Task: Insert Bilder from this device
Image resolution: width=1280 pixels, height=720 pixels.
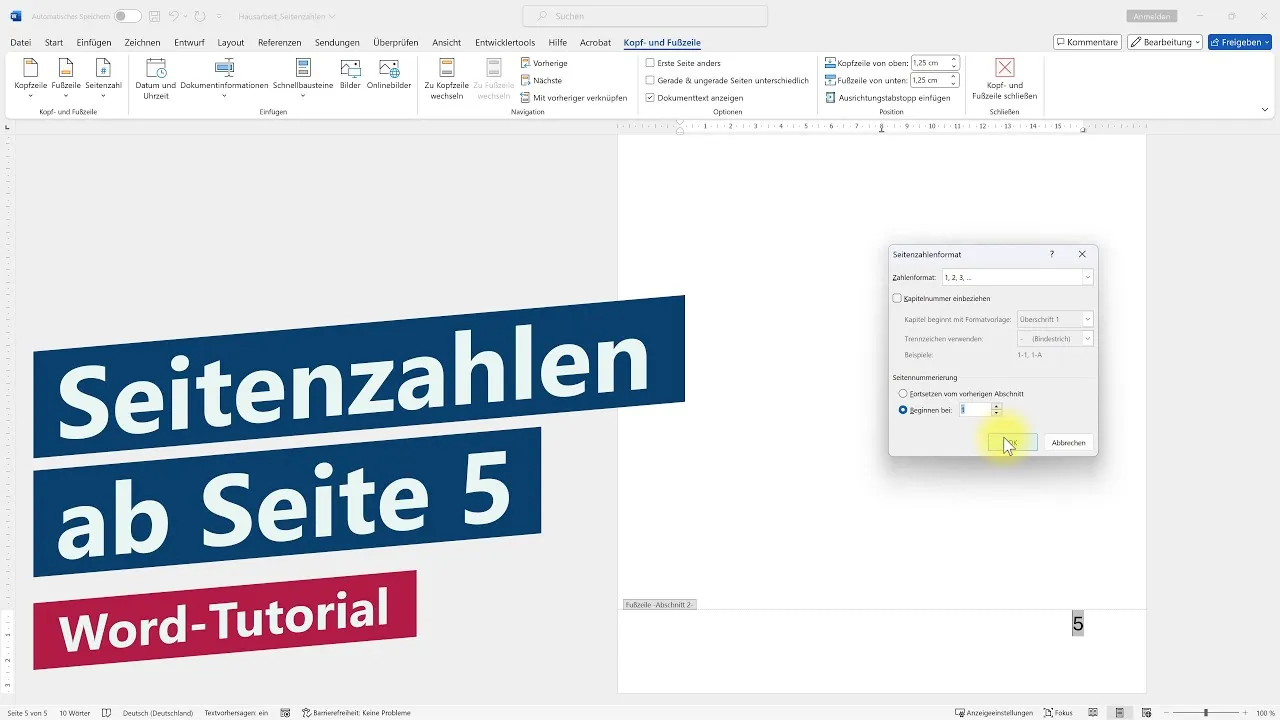Action: pos(350,74)
